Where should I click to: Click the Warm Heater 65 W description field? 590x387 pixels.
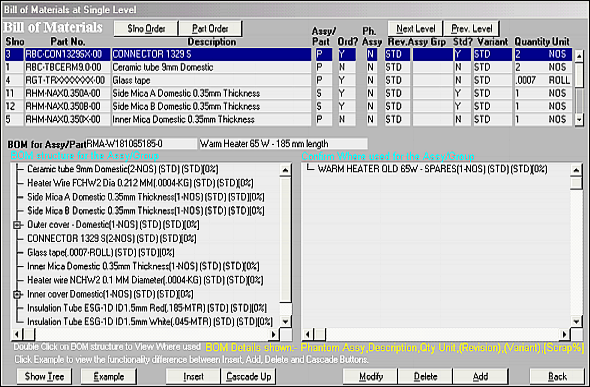tap(283, 144)
